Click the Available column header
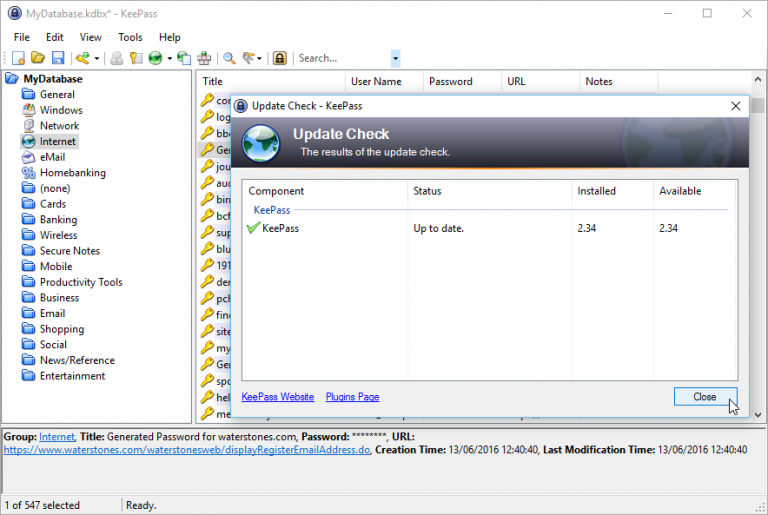The width and height of the screenshot is (768, 515). tap(694, 191)
